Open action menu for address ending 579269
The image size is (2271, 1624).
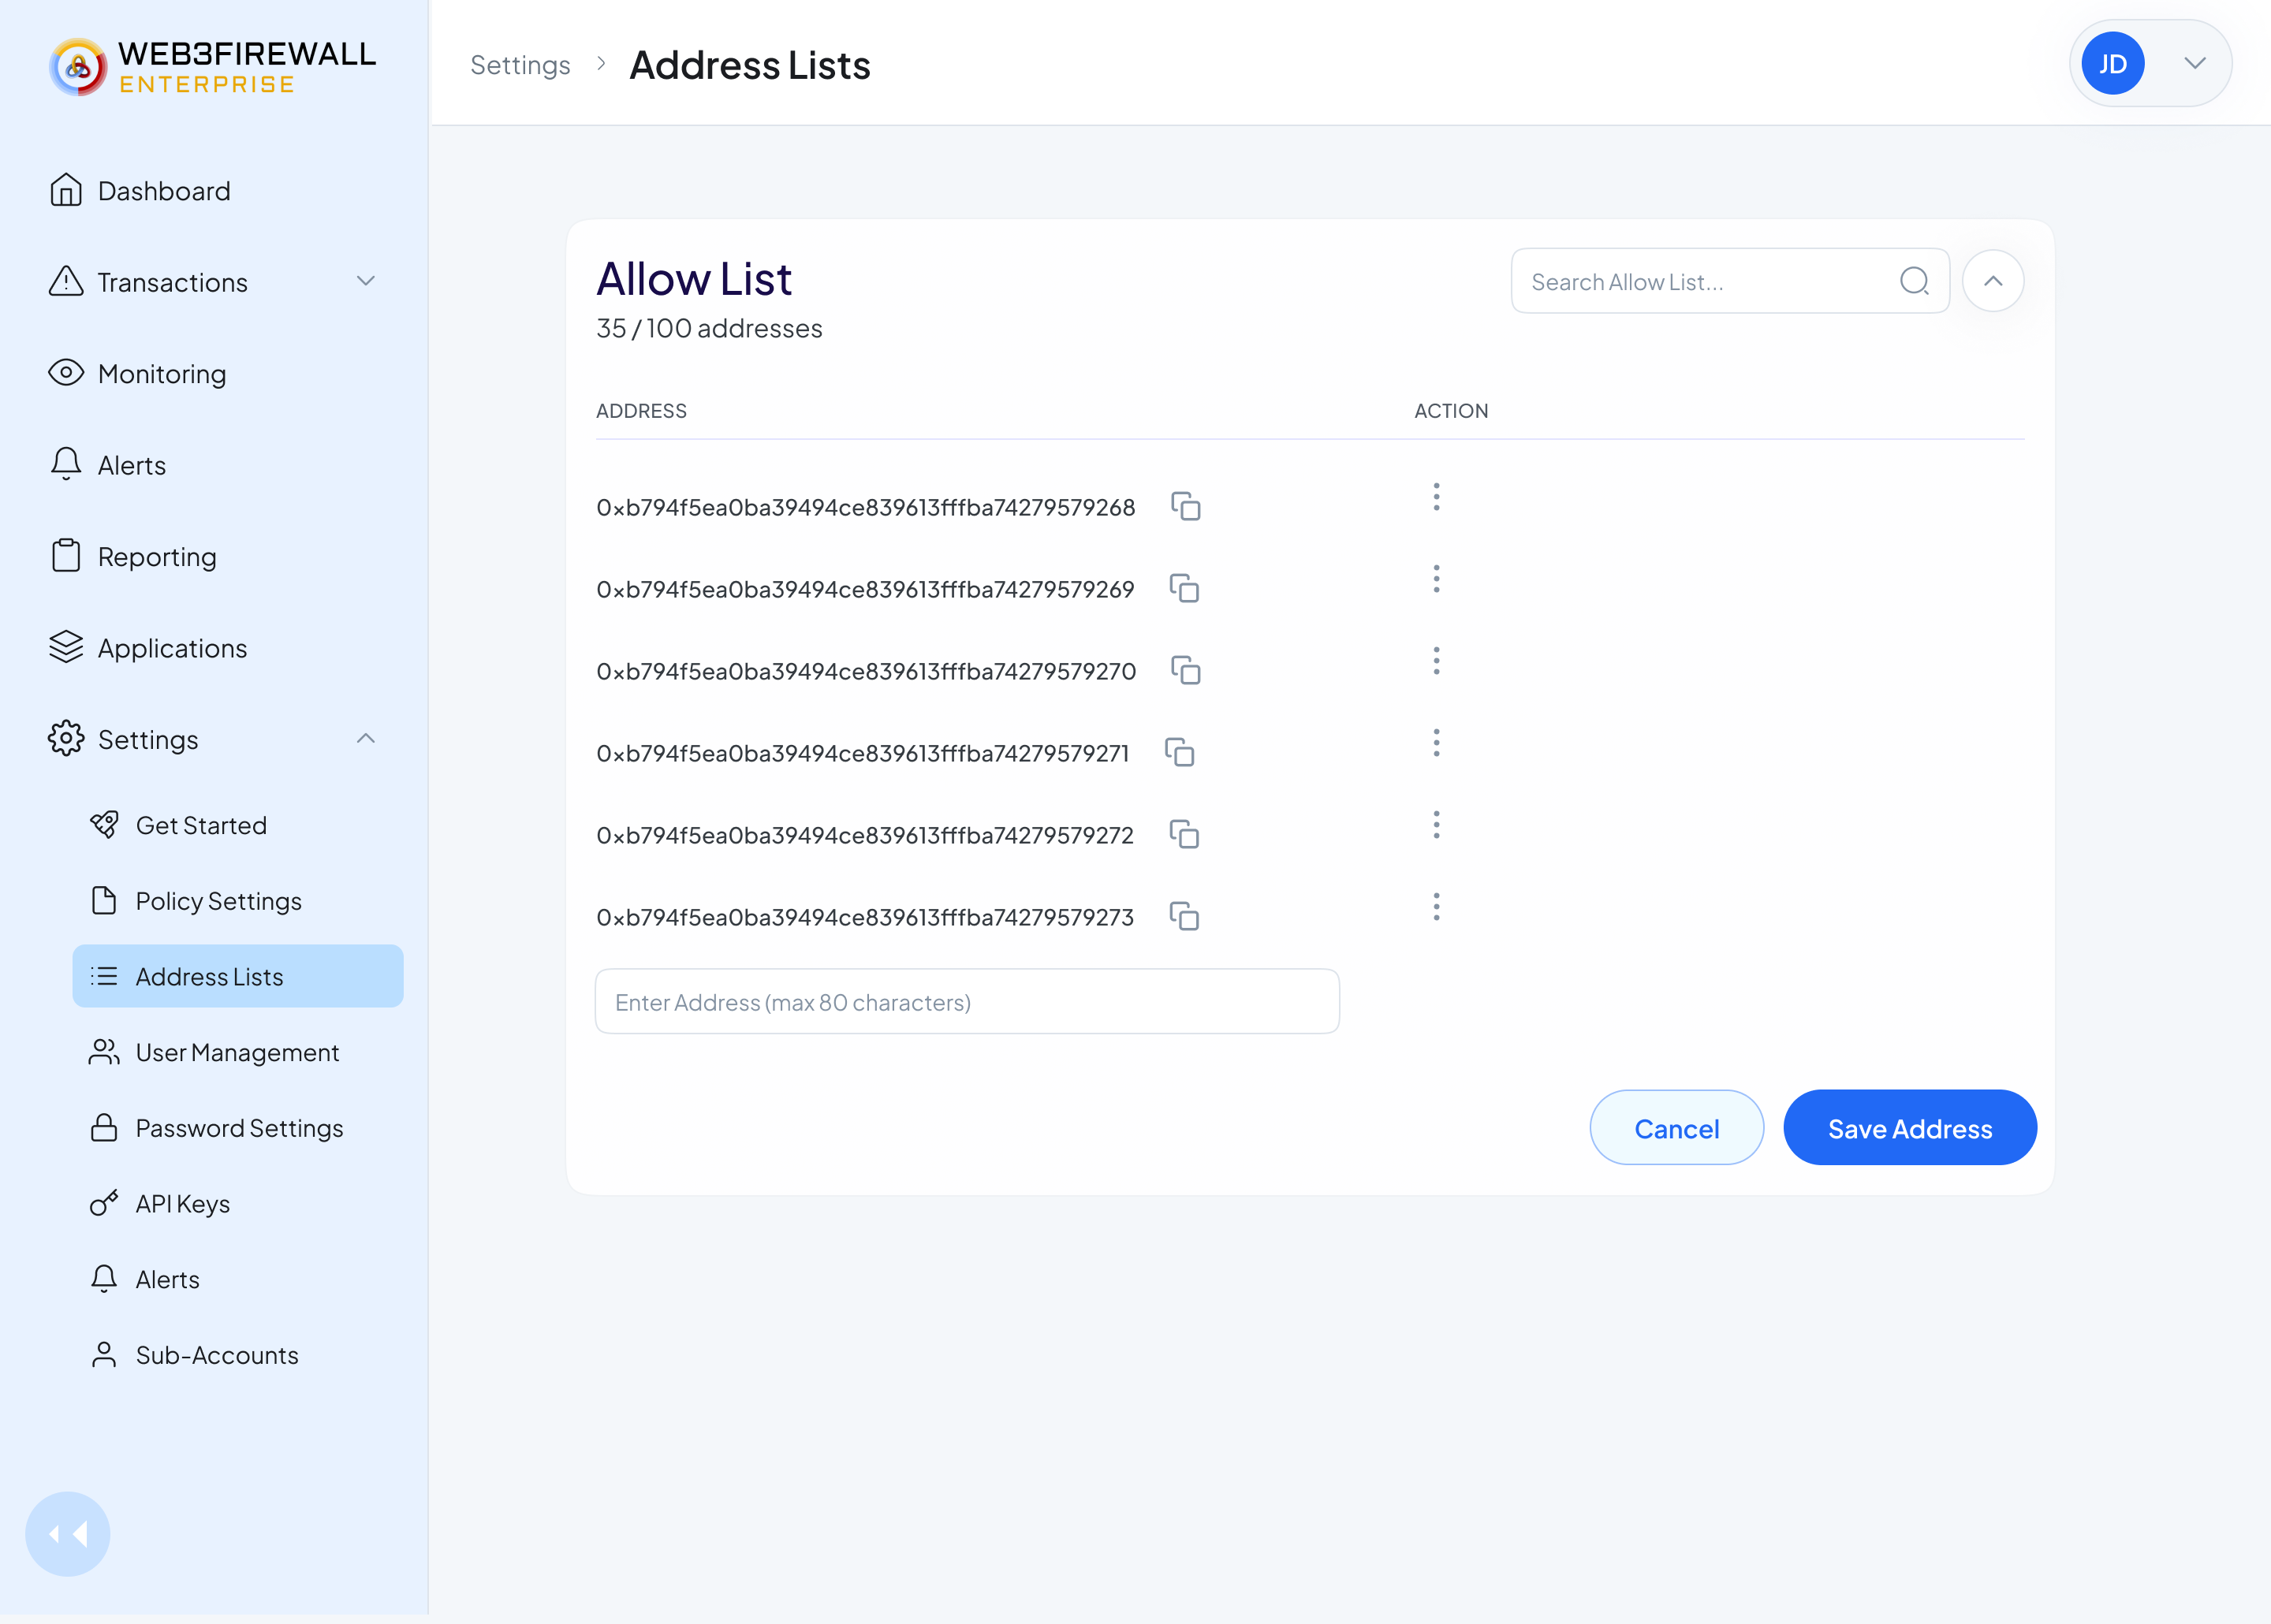coord(1436,580)
